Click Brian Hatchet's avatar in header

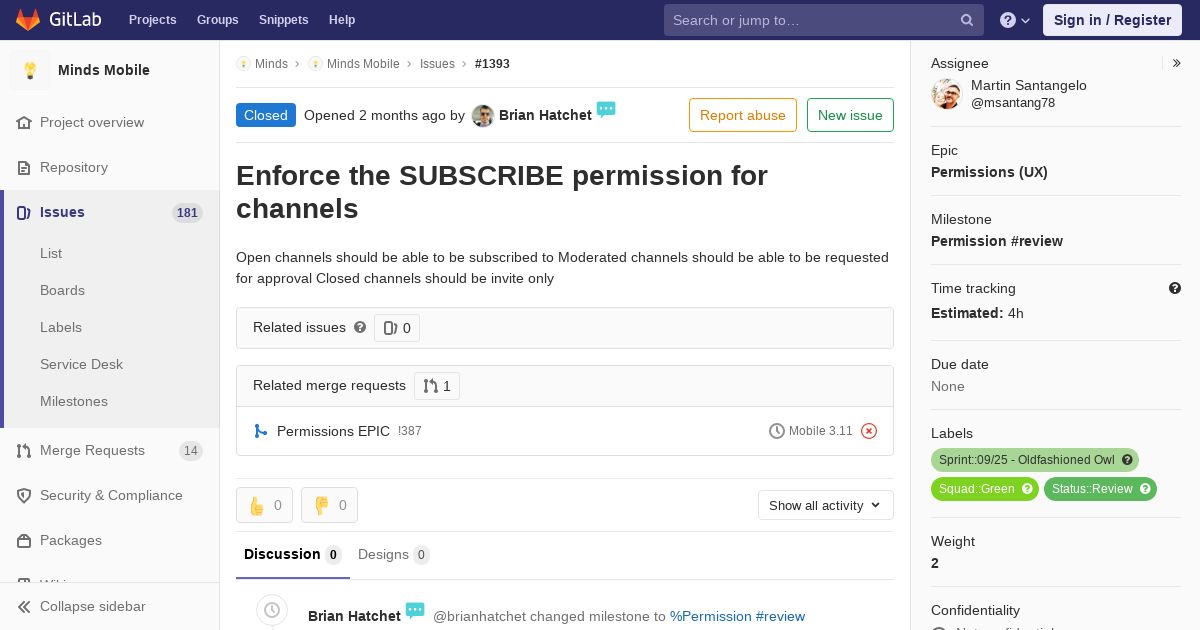[x=483, y=116]
